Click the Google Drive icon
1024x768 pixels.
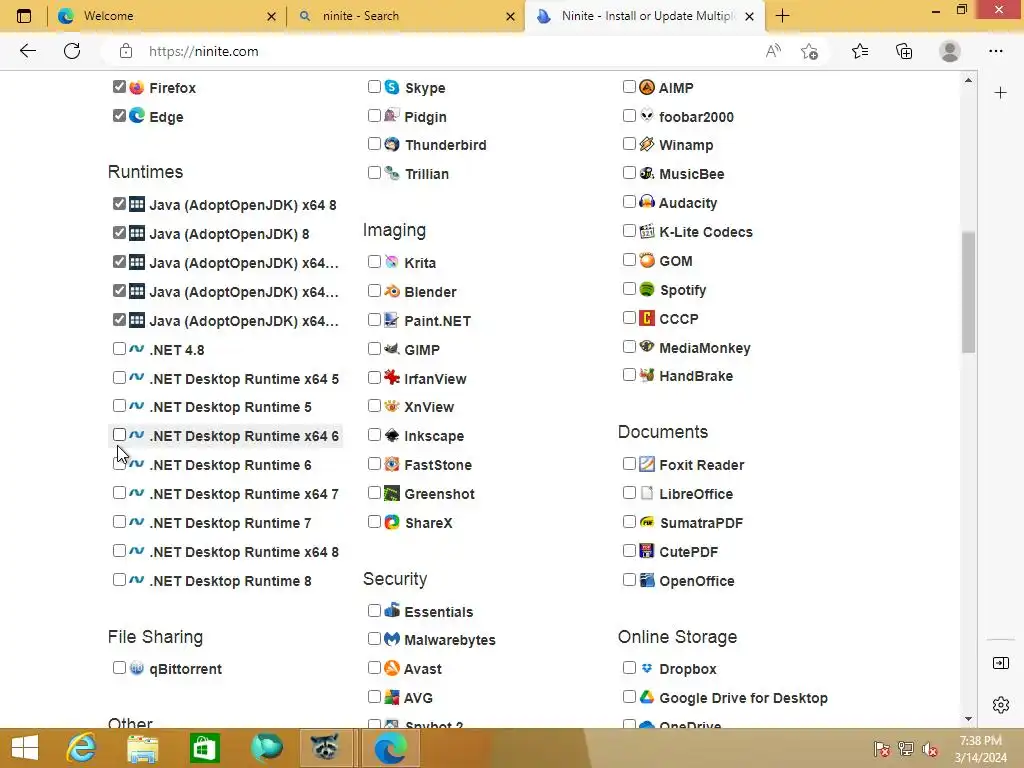[x=647, y=697]
